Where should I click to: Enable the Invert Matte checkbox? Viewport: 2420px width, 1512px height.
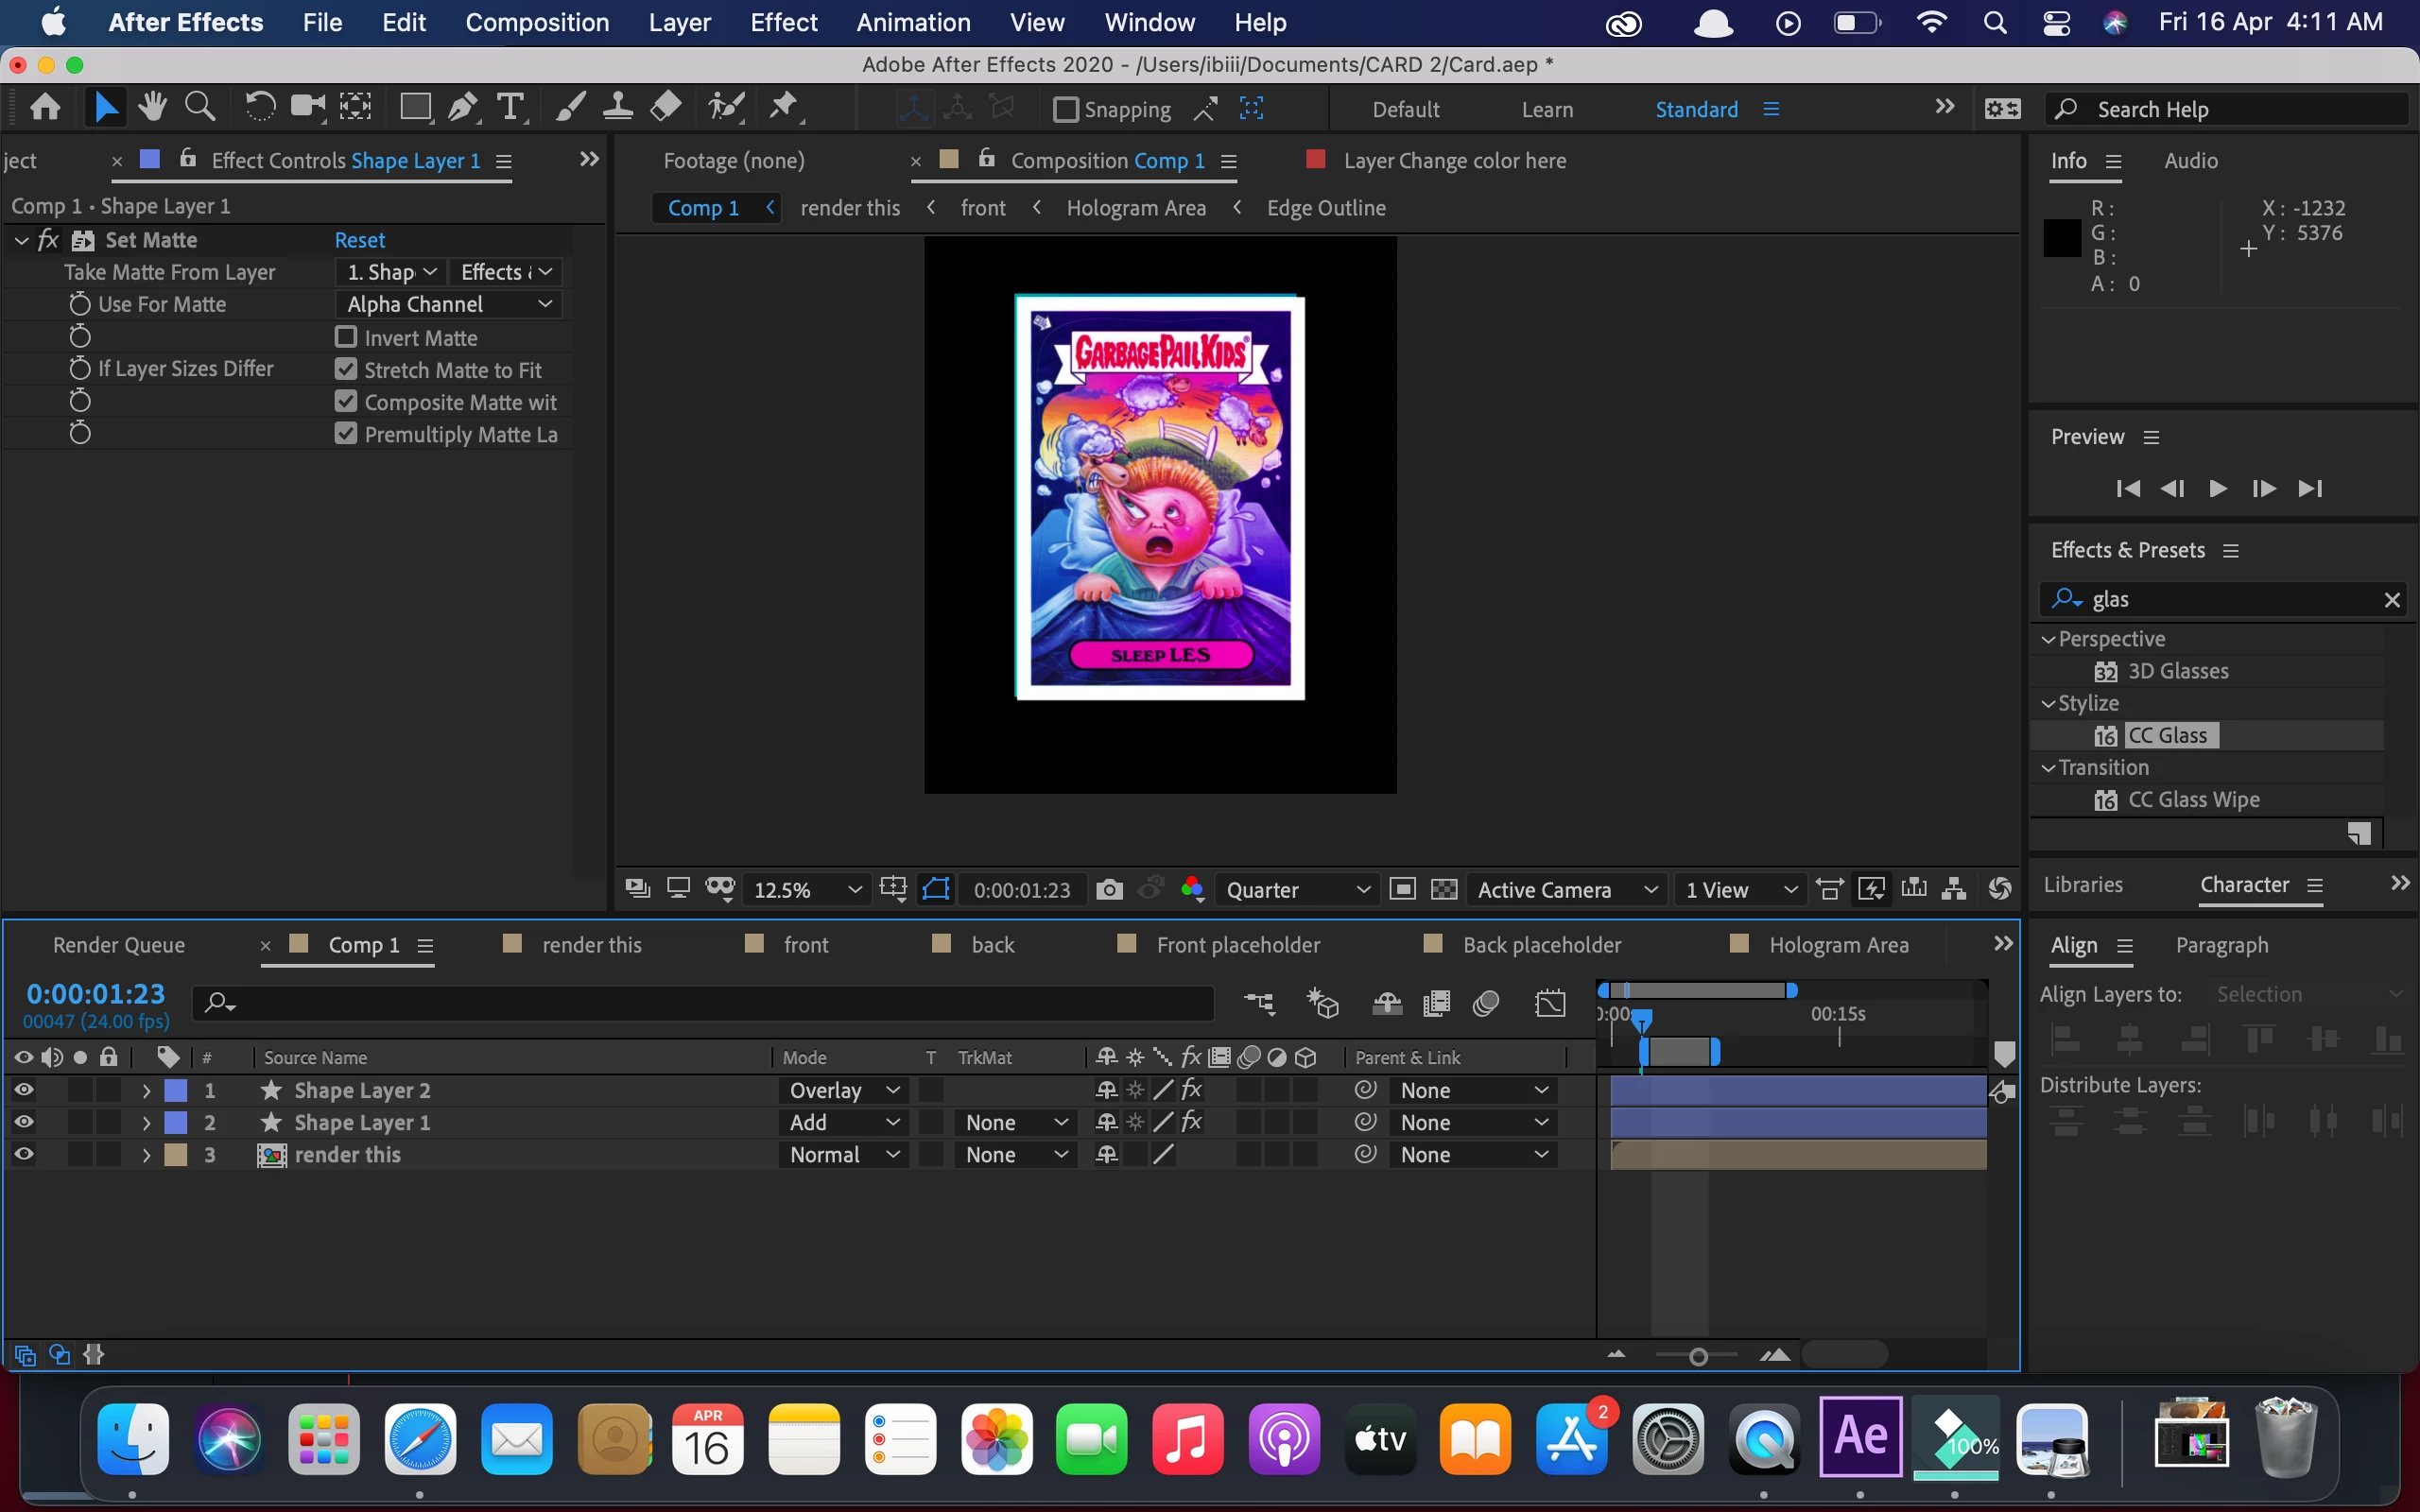pos(346,337)
